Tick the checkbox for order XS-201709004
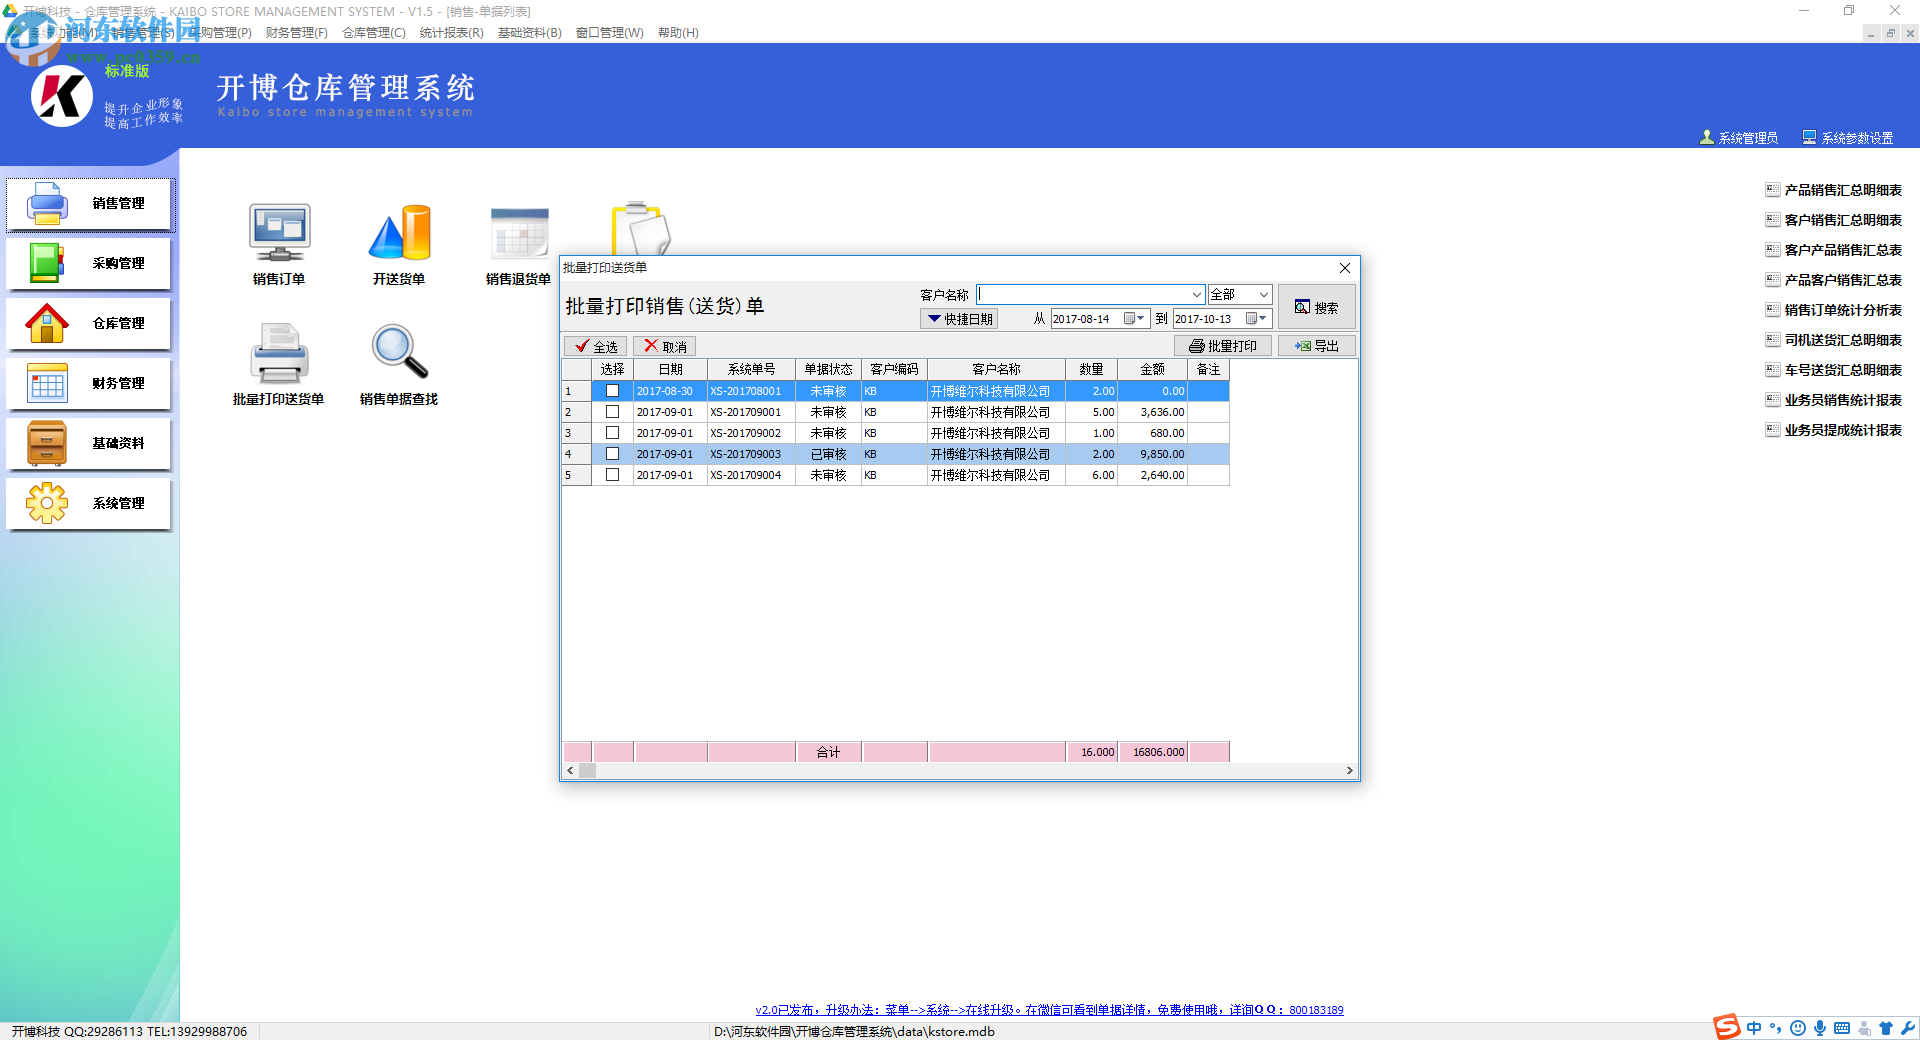Viewport: 1920px width, 1040px height. 613,475
